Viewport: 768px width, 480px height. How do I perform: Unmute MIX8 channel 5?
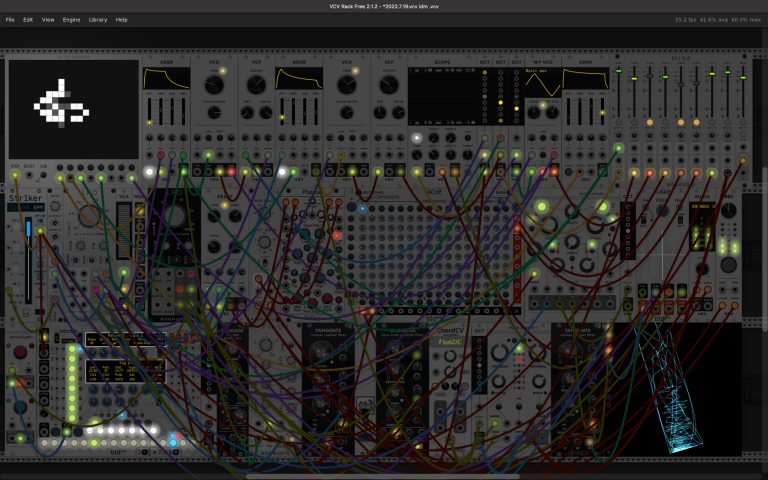pos(681,122)
